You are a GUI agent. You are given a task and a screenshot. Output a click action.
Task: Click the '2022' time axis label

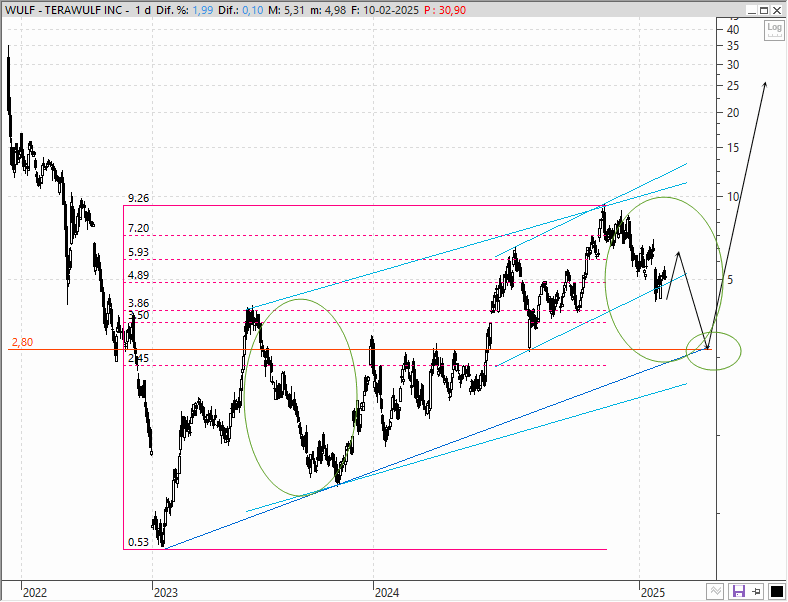pos(35,593)
